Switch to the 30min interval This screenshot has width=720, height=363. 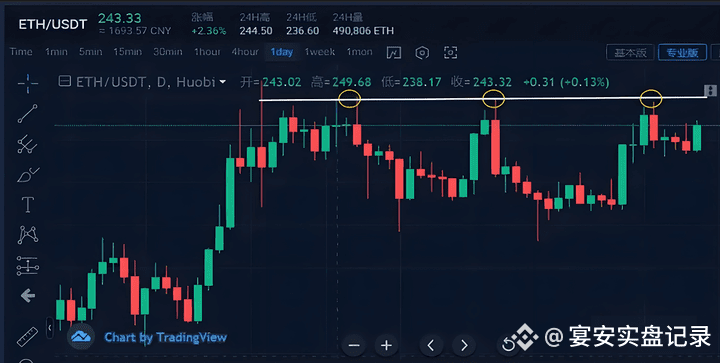168,52
